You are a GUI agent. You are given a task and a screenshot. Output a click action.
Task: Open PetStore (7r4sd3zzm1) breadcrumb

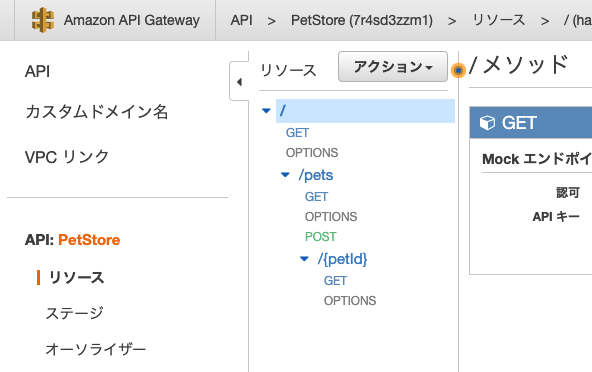click(362, 20)
